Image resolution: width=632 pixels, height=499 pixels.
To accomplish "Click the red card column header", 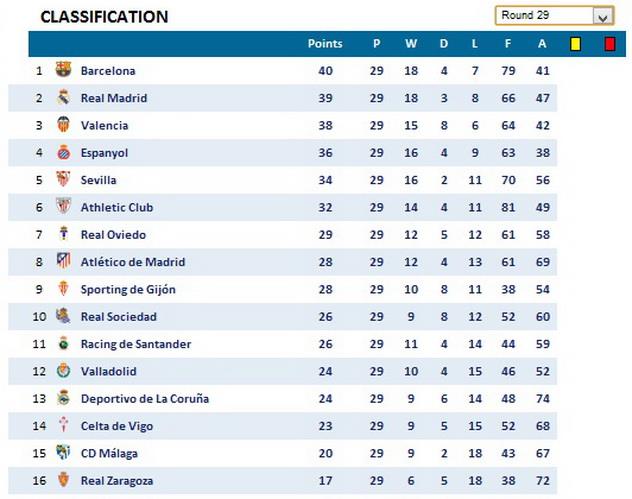I will pyautogui.click(x=610, y=44).
